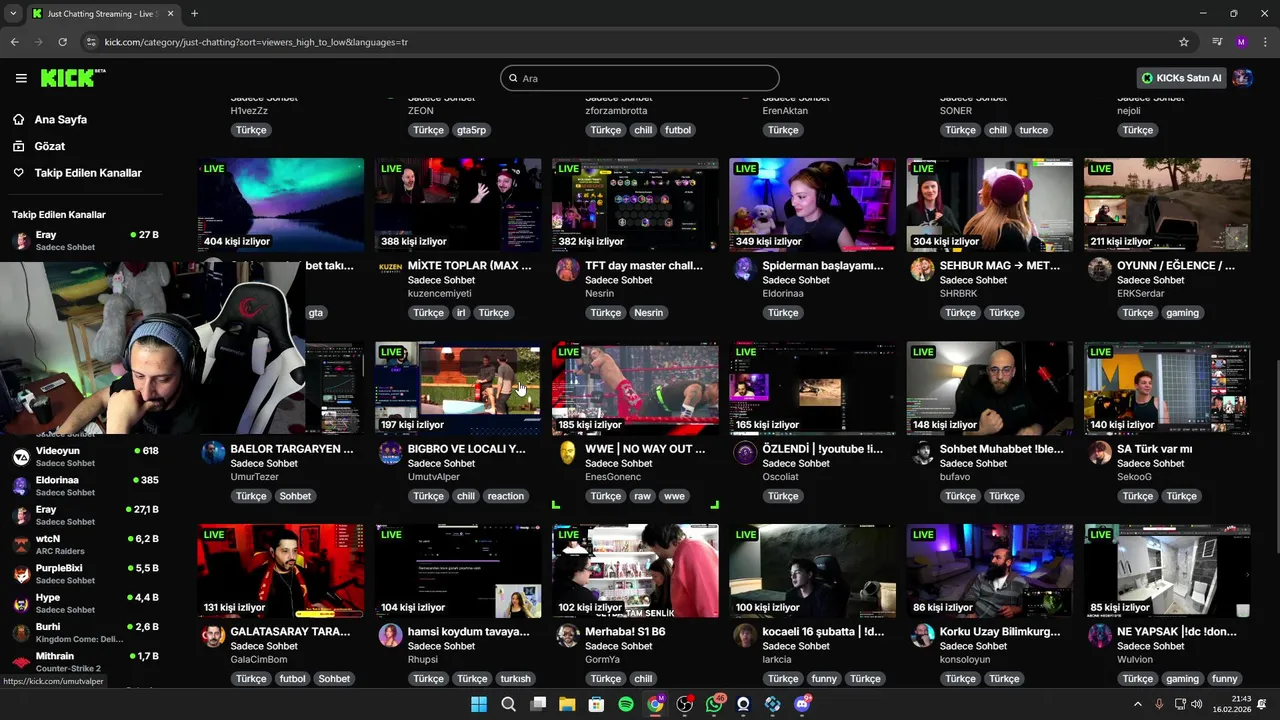Open the Windows Start menu

click(x=479, y=704)
